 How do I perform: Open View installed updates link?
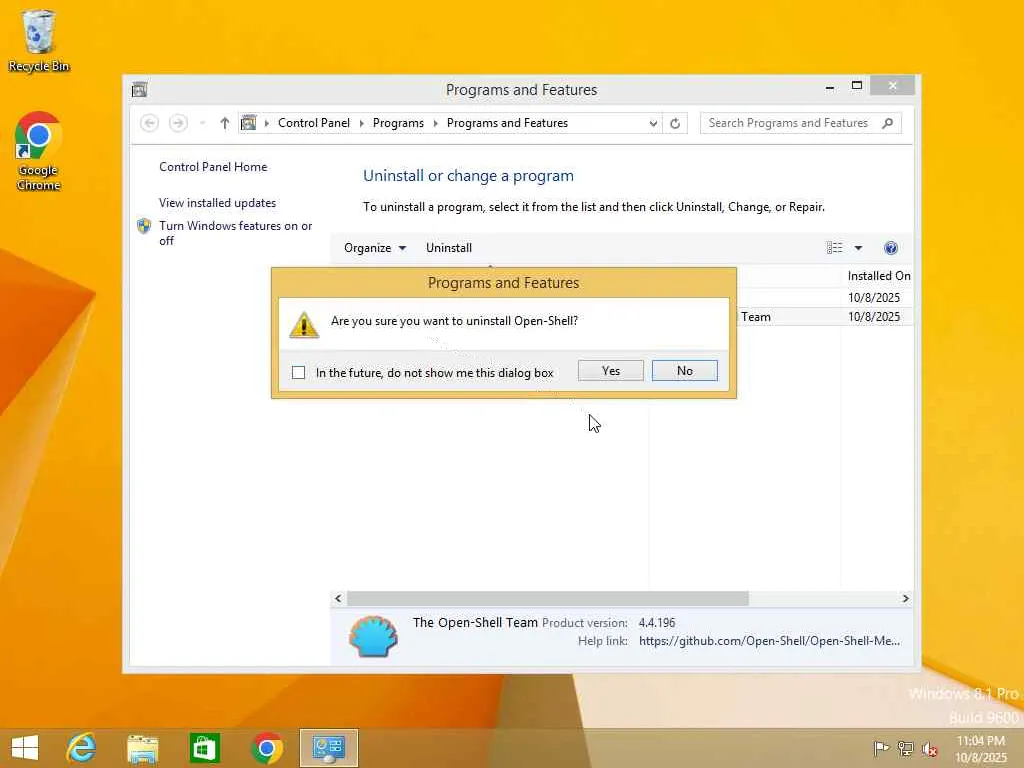217,203
